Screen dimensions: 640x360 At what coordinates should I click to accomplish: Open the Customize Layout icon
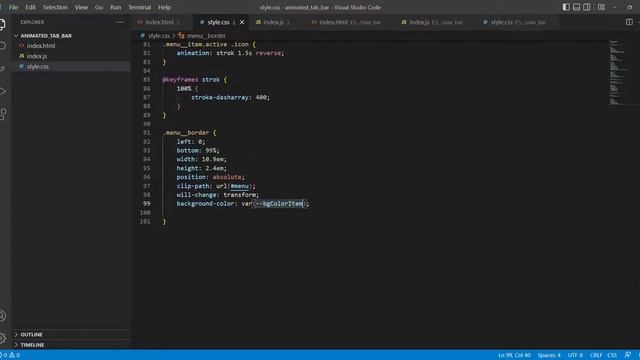pos(601,7)
